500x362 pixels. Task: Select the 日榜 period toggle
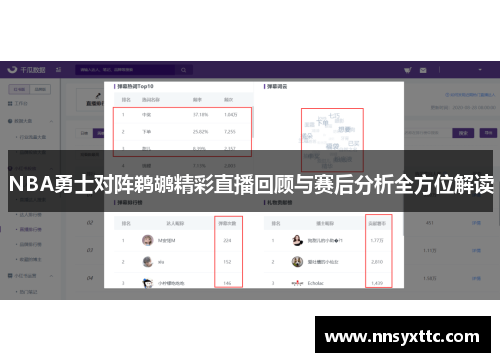point(84,133)
